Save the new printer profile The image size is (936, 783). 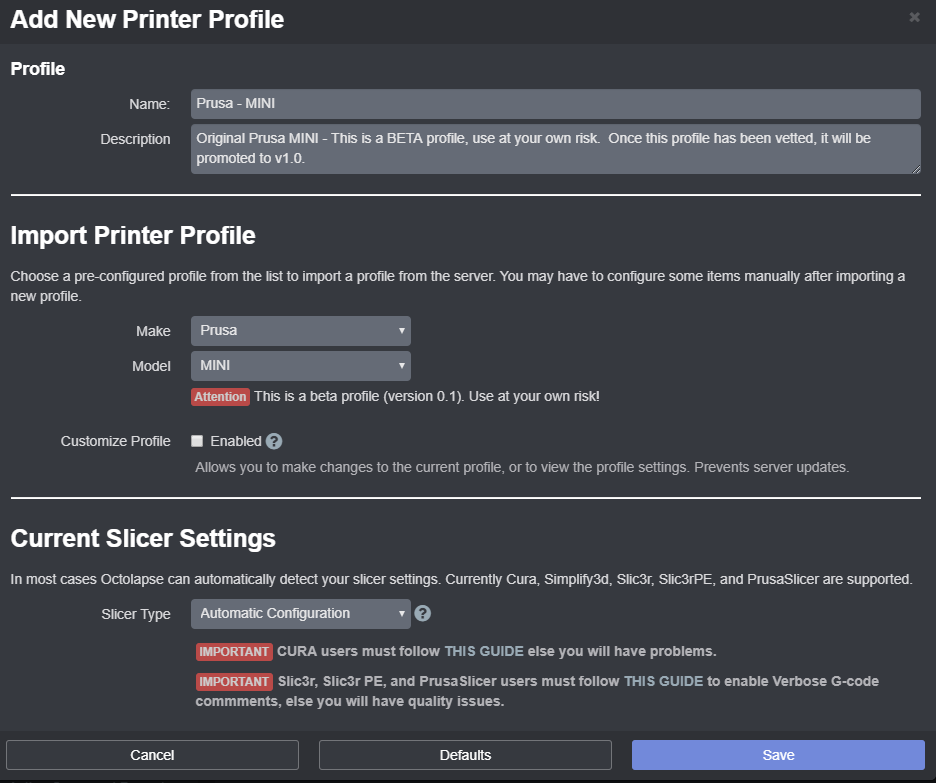pyautogui.click(x=778, y=755)
